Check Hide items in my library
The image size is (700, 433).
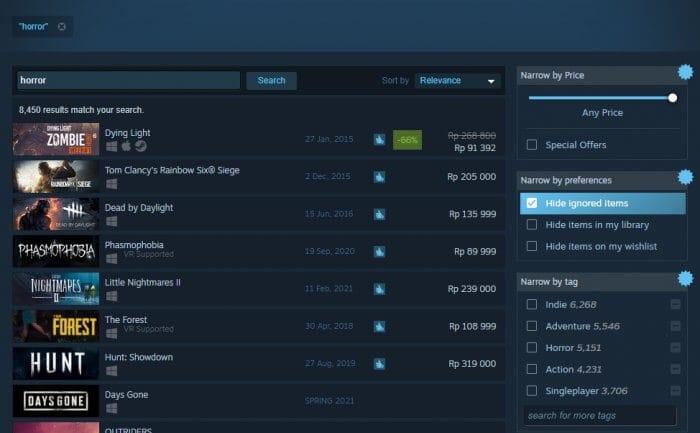[532, 225]
